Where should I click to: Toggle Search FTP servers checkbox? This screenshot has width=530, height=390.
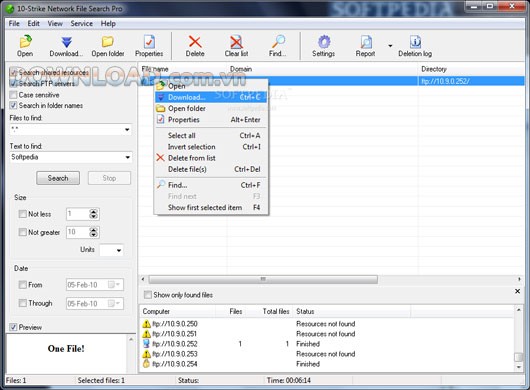[x=13, y=83]
